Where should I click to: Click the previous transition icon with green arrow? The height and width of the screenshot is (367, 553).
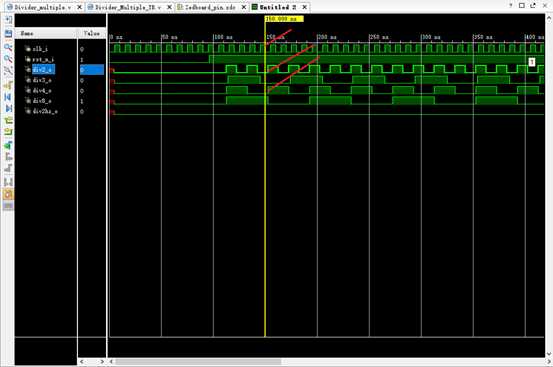8,121
